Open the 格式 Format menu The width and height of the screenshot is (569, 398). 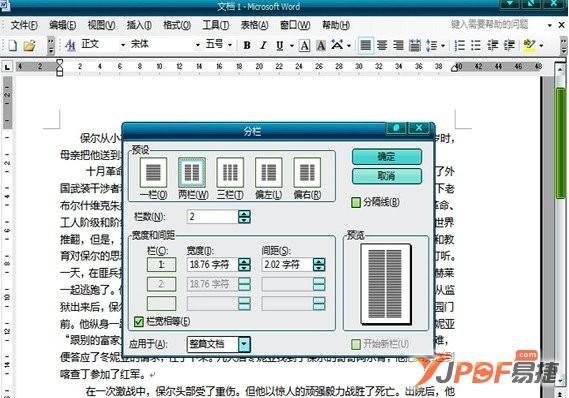point(177,25)
